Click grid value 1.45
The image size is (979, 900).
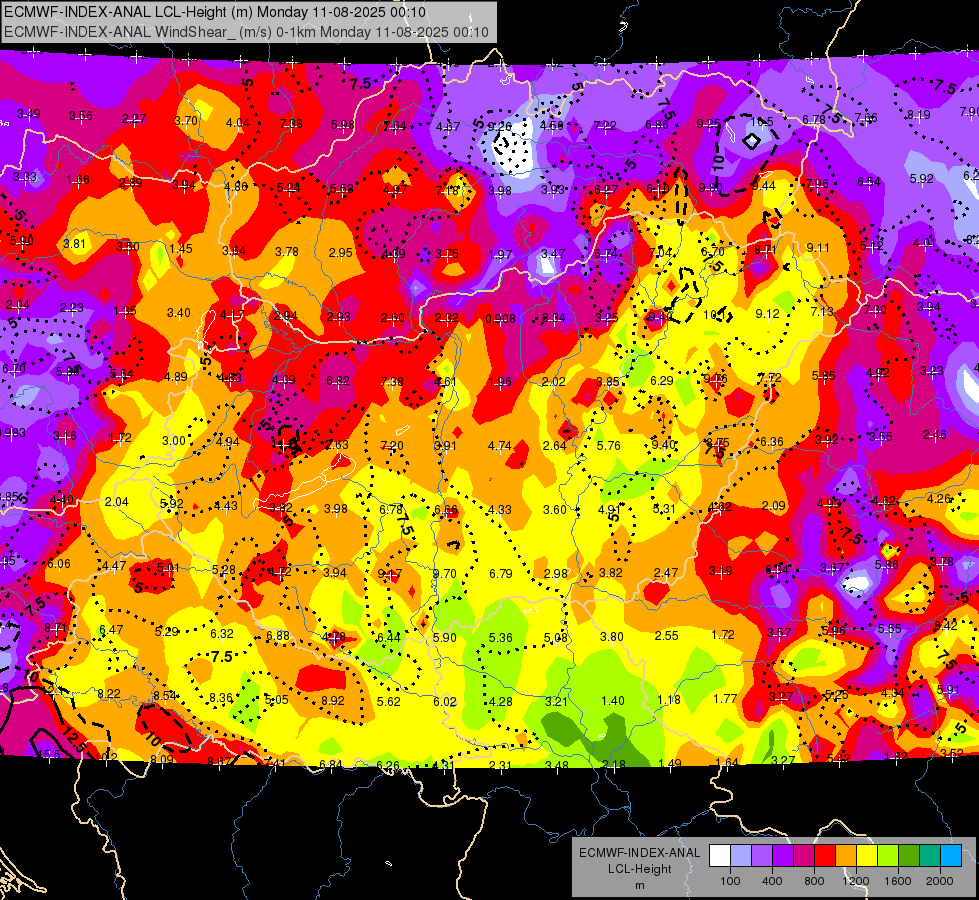pyautogui.click(x=181, y=249)
